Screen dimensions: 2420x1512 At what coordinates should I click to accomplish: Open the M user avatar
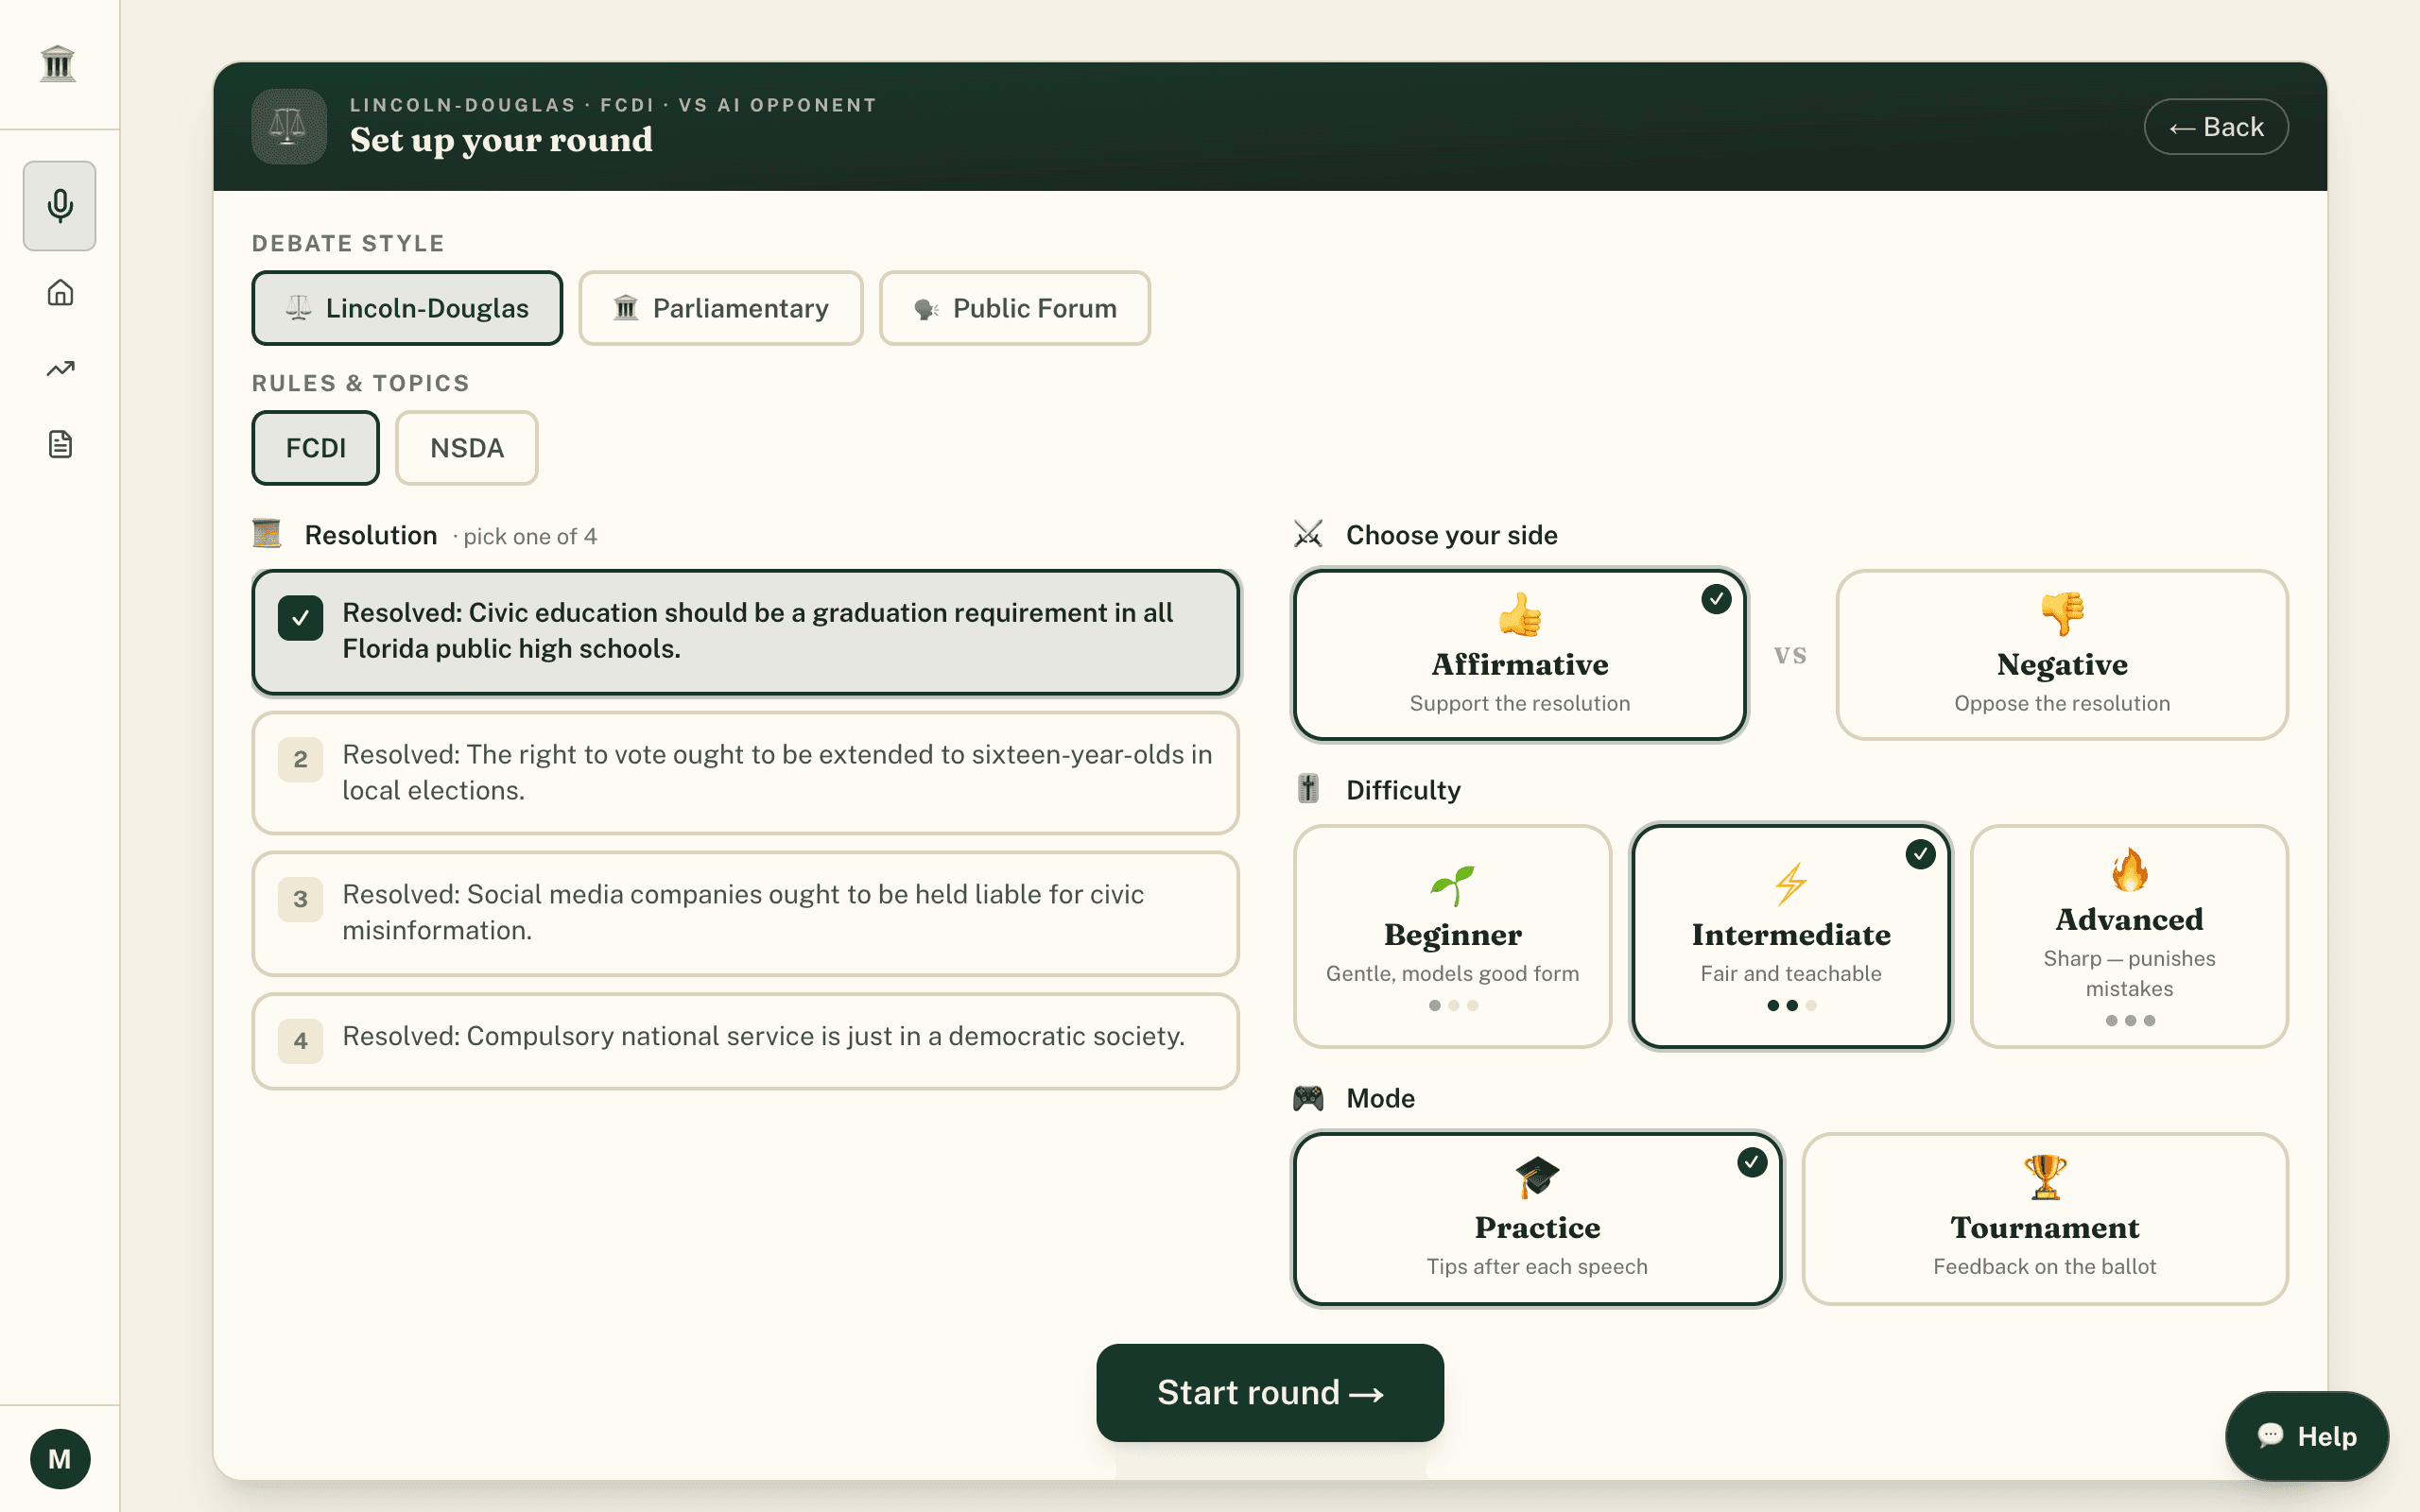pos(60,1458)
